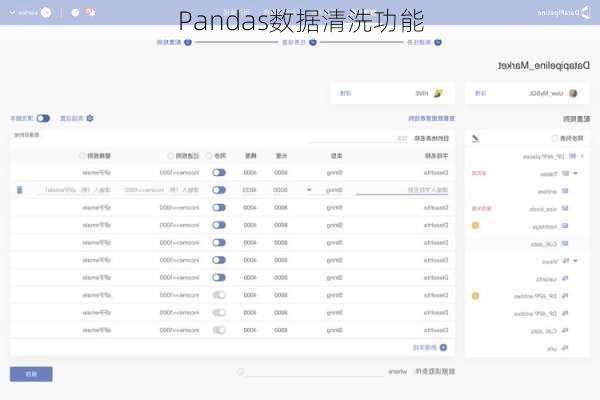Click the edit link on User_MySQL card
The width and height of the screenshot is (600, 400).
(x=480, y=93)
